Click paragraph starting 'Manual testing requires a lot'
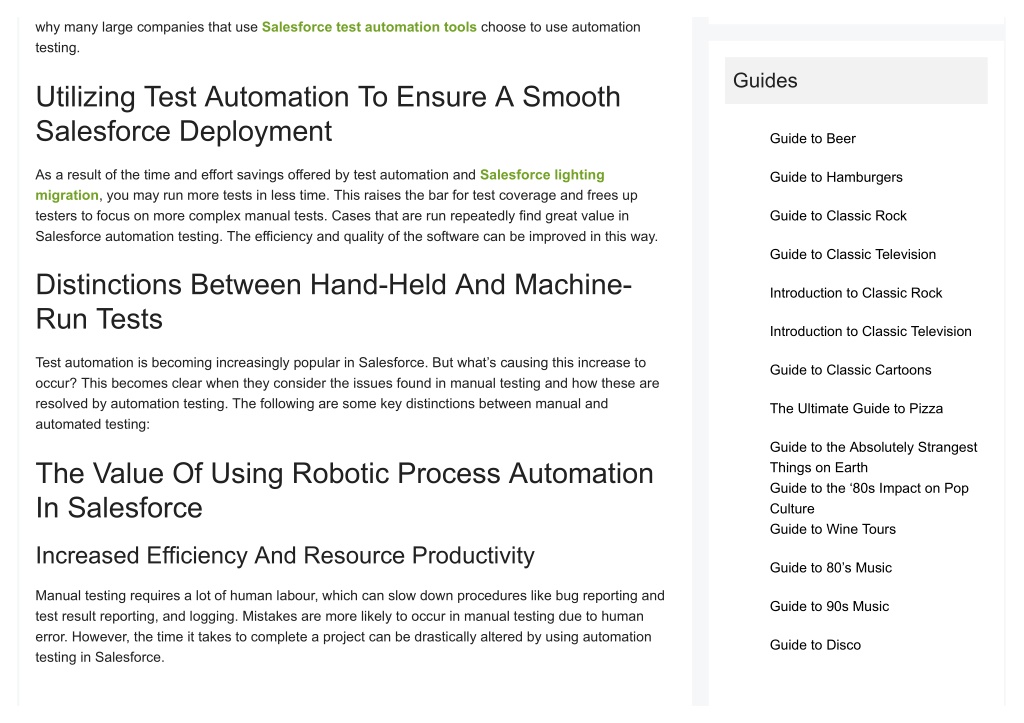The image size is (1024, 723). (x=350, y=626)
